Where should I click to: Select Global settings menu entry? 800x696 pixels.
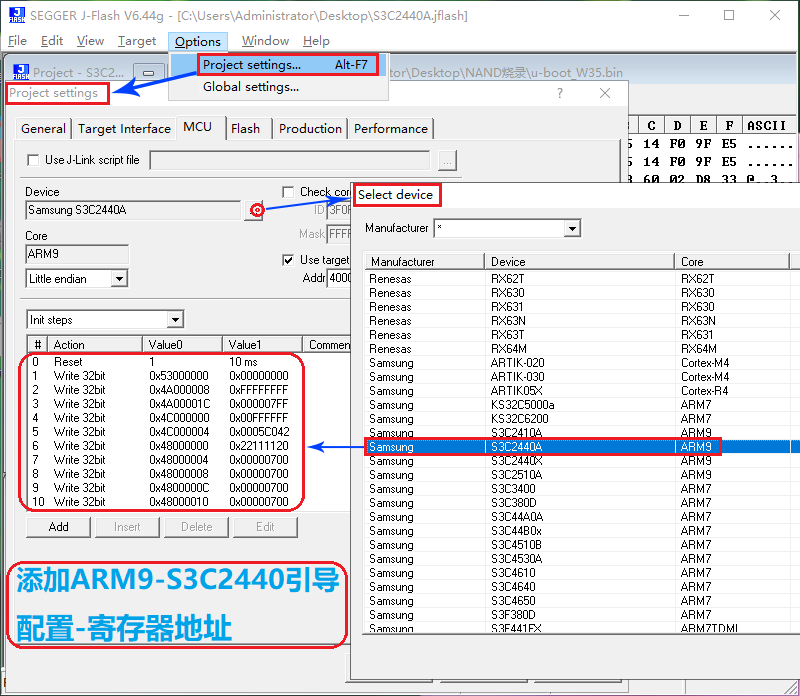[250, 87]
